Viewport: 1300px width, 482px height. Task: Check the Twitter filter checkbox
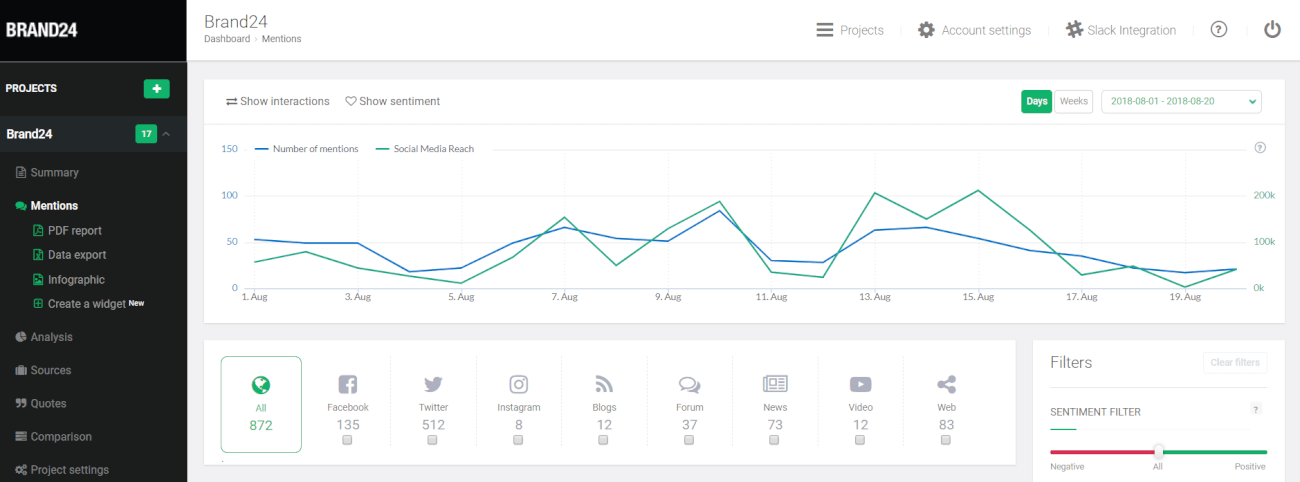point(432,440)
